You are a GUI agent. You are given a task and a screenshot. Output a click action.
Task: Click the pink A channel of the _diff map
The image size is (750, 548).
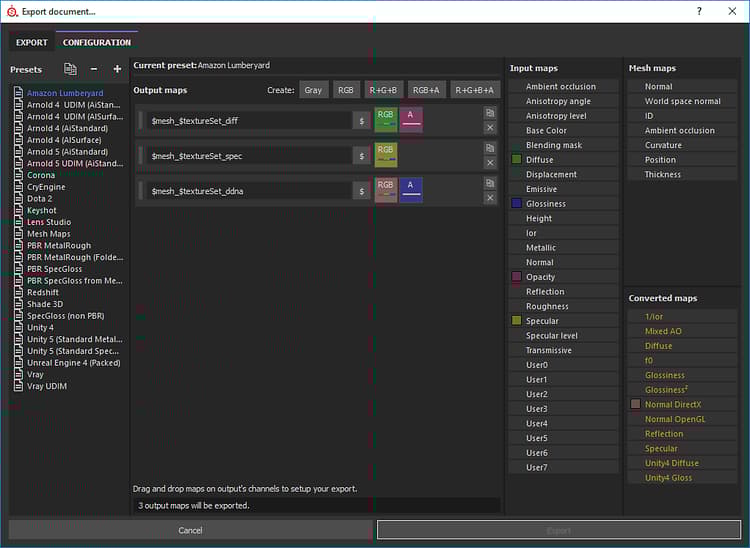point(410,120)
